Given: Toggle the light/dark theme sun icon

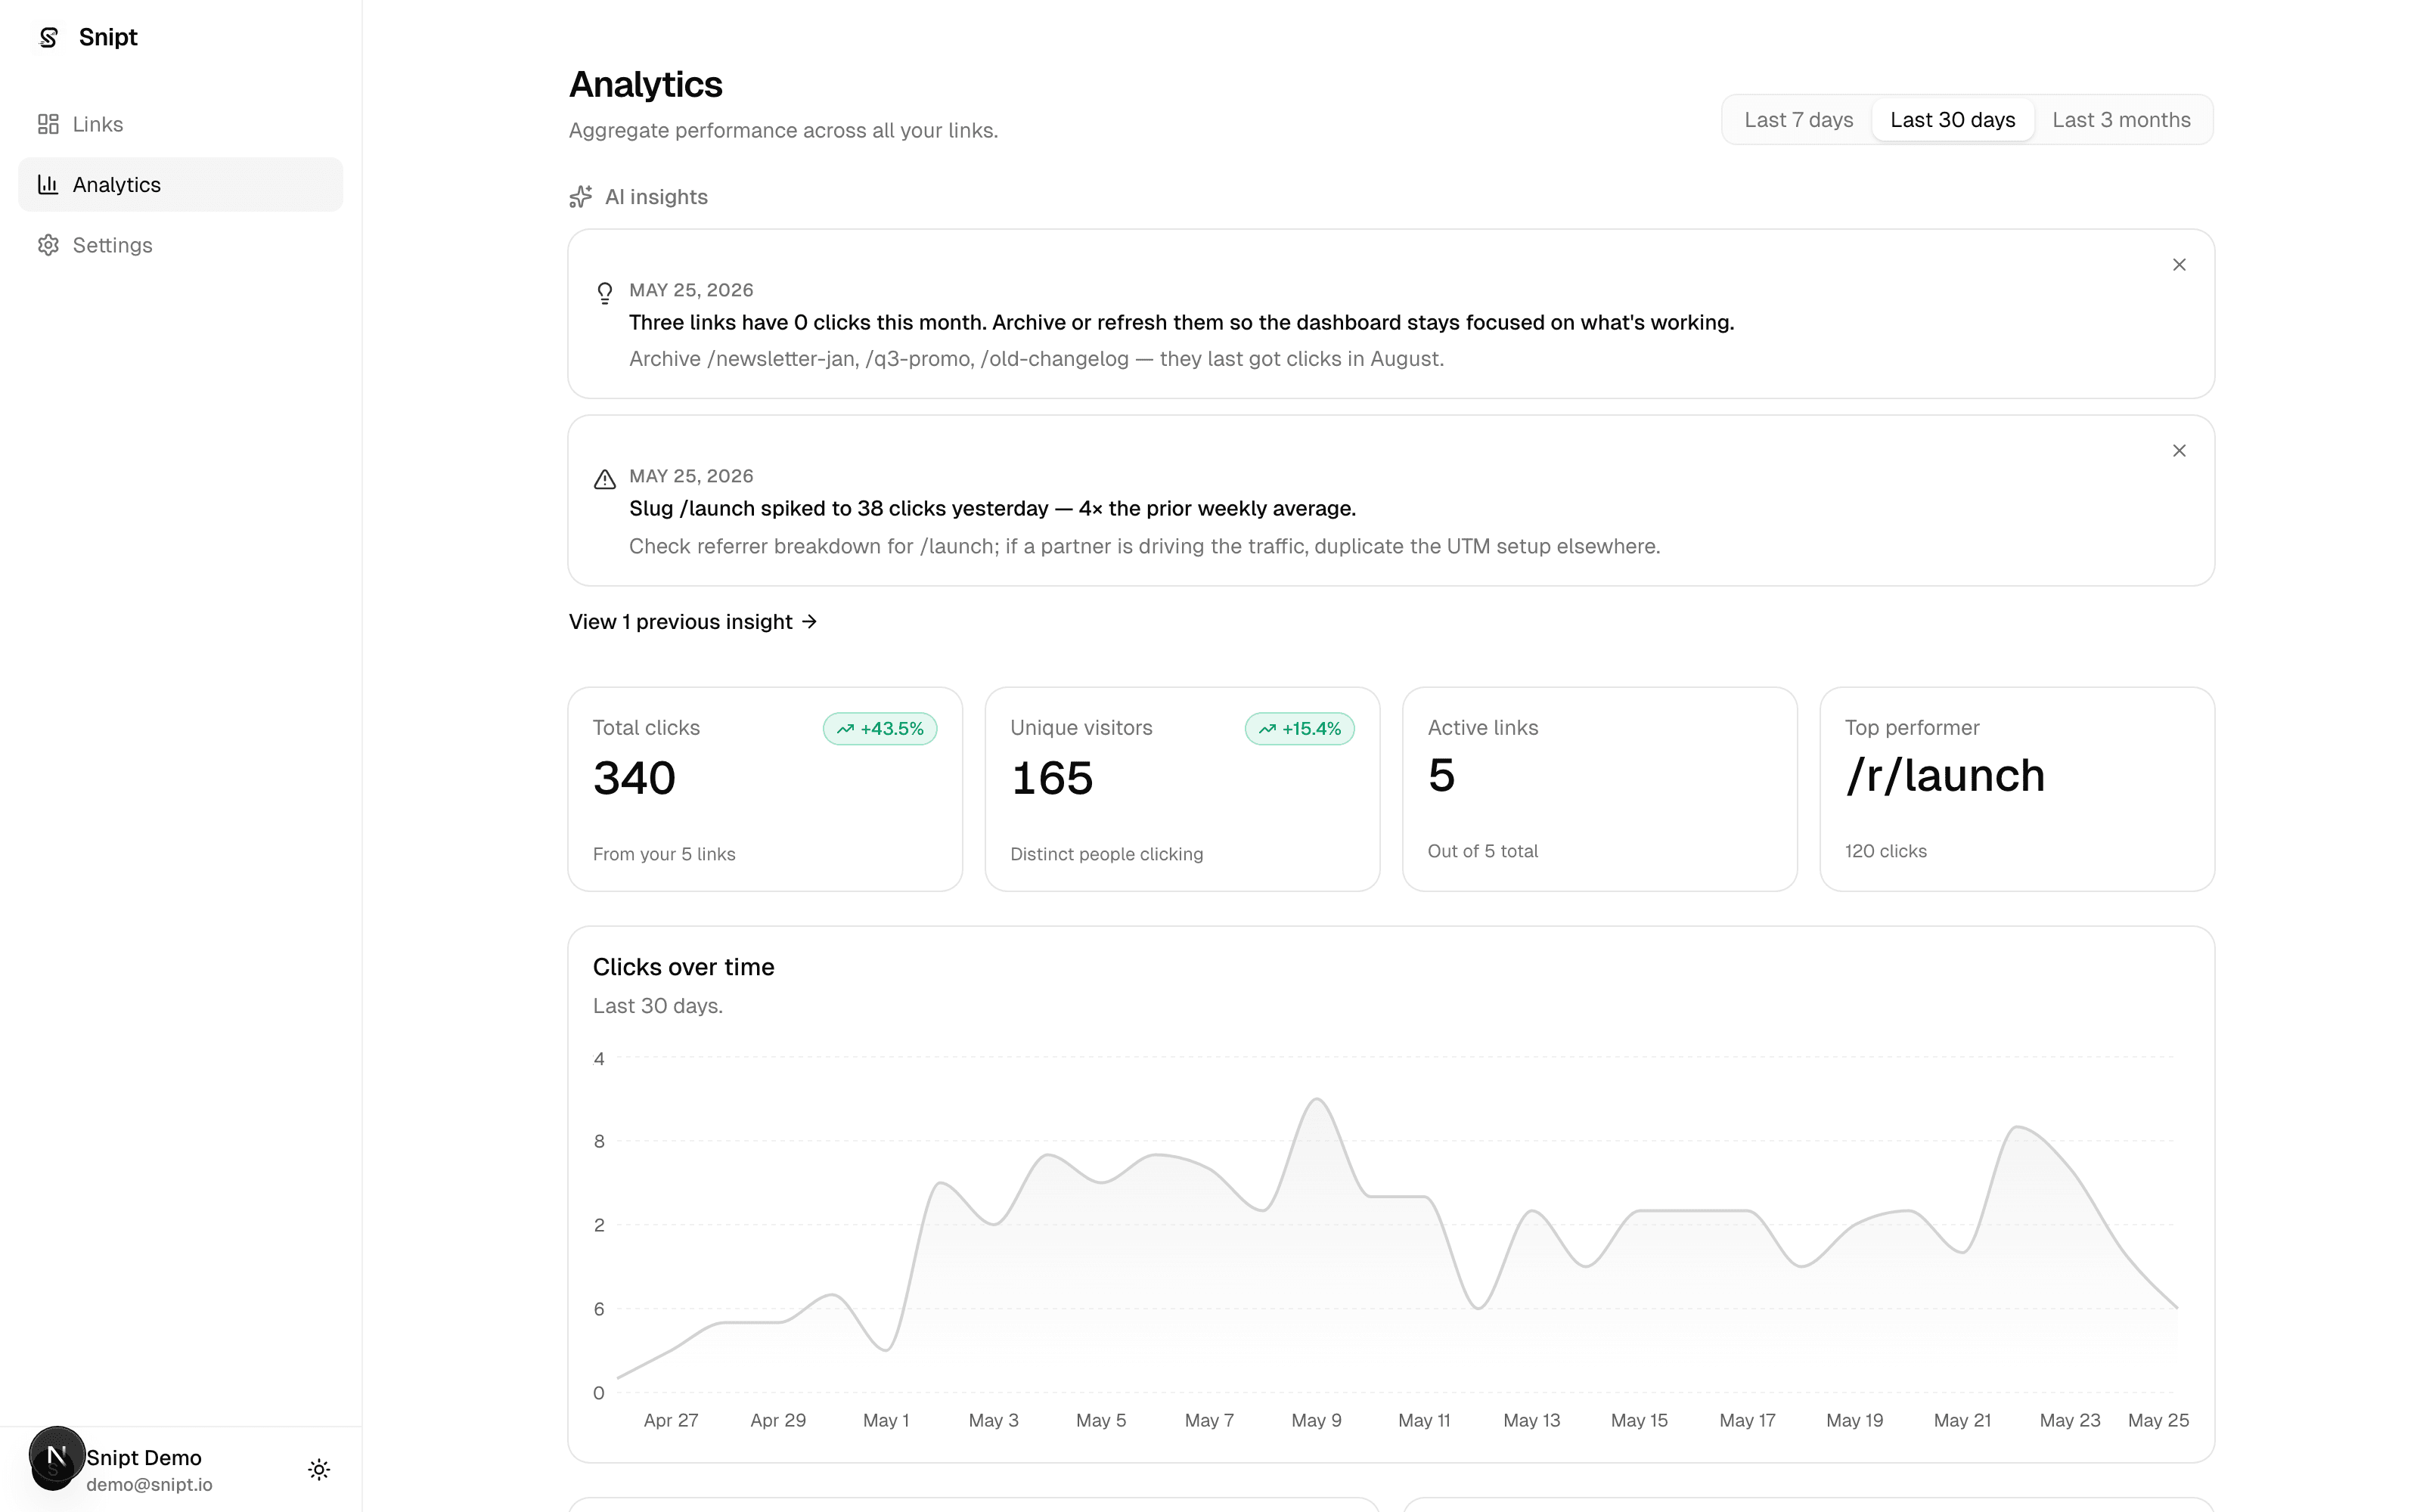Looking at the screenshot, I should (x=319, y=1469).
